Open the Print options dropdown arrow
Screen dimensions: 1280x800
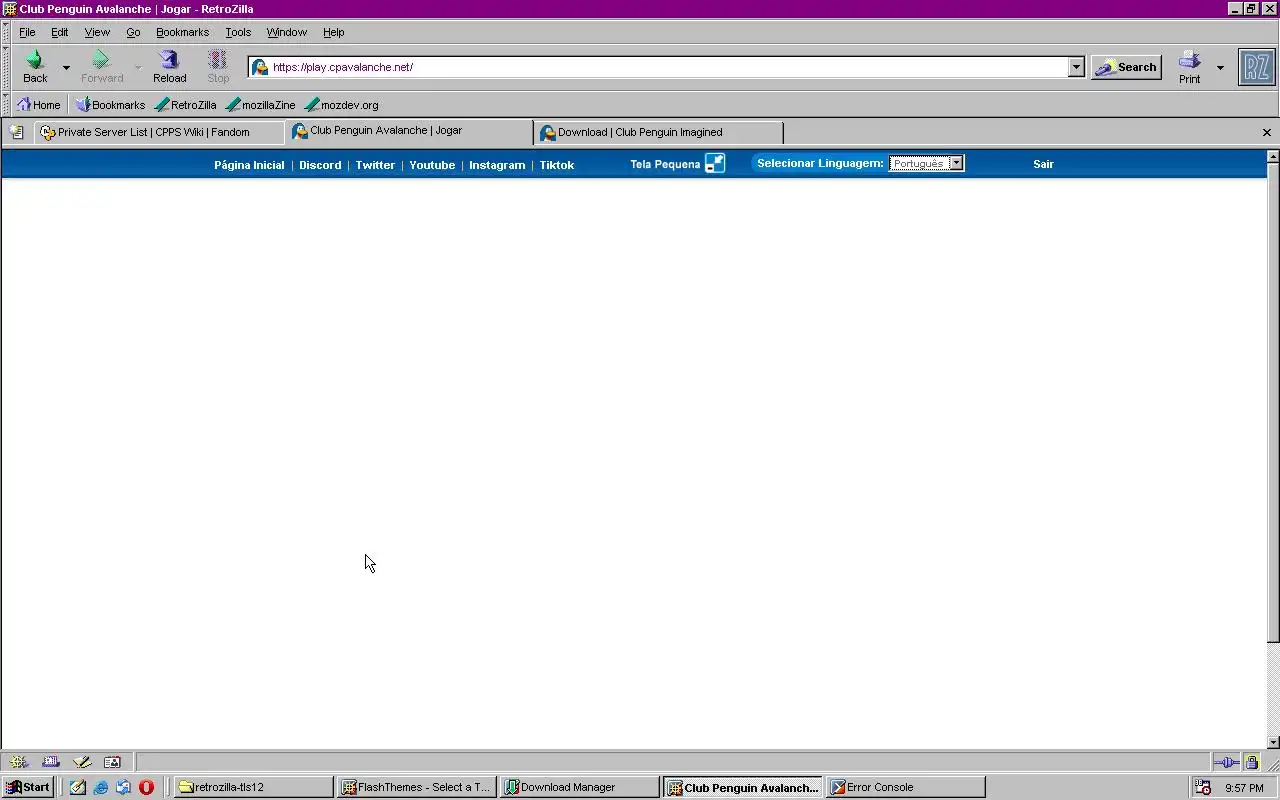(1220, 68)
